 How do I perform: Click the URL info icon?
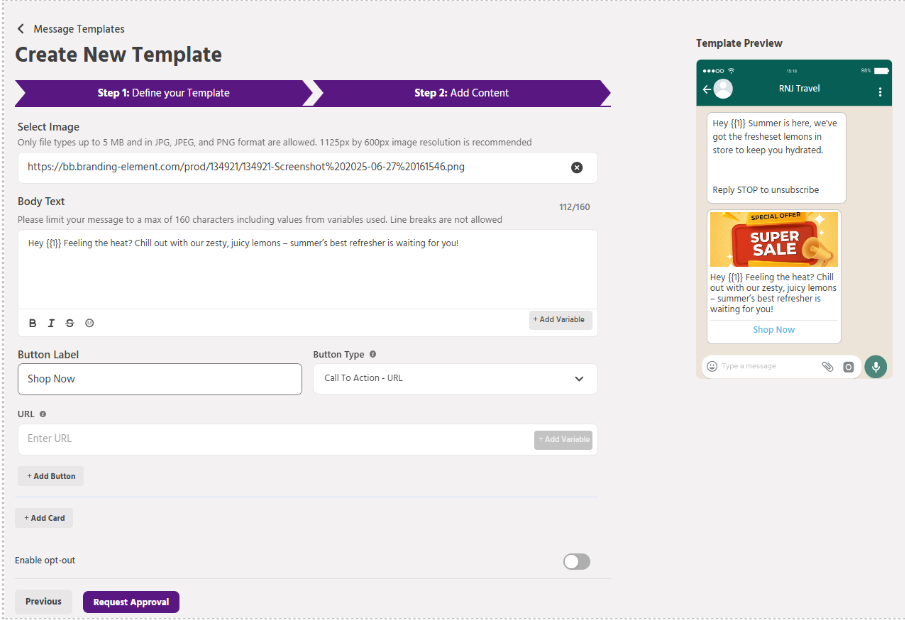pos(43,413)
